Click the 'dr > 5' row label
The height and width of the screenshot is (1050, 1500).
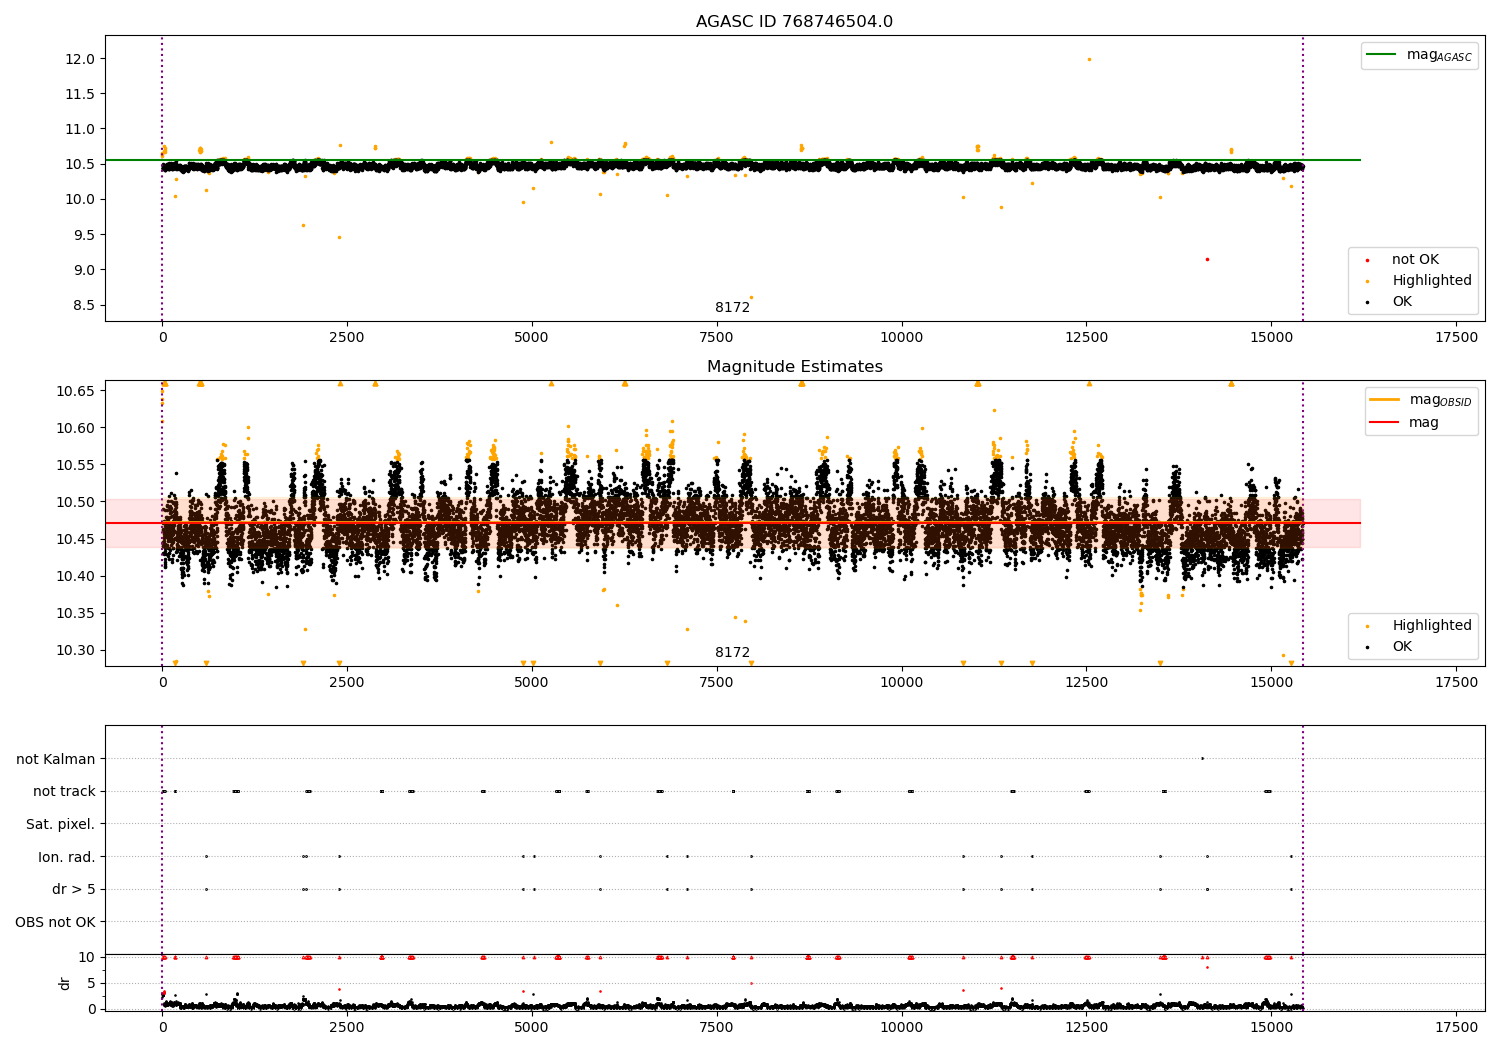[x=74, y=889]
